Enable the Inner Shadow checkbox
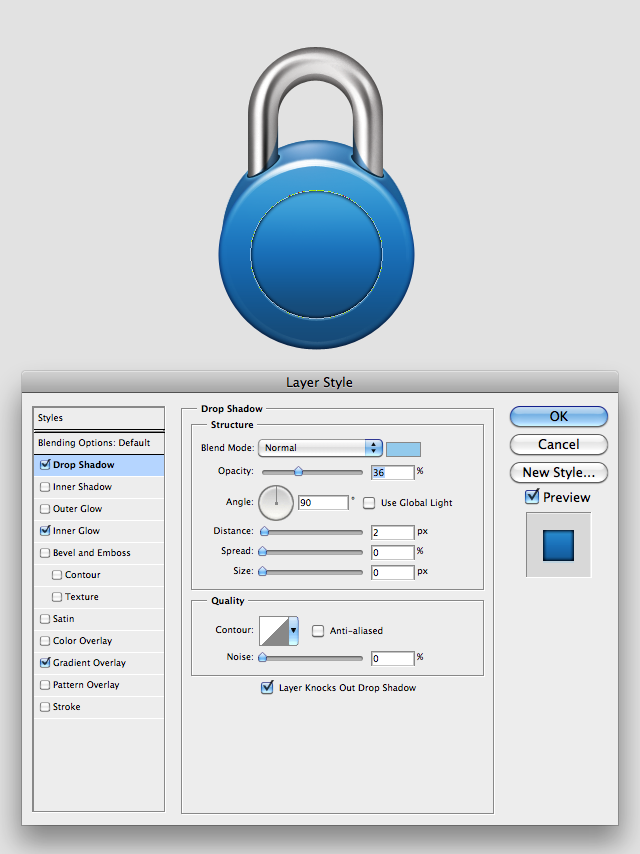640x854 pixels. [x=45, y=487]
